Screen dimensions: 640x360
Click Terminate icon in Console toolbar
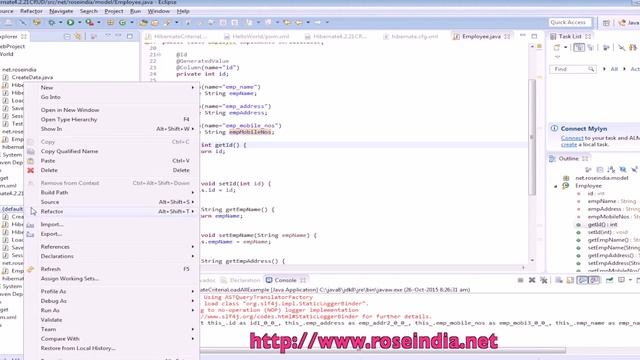[520, 280]
